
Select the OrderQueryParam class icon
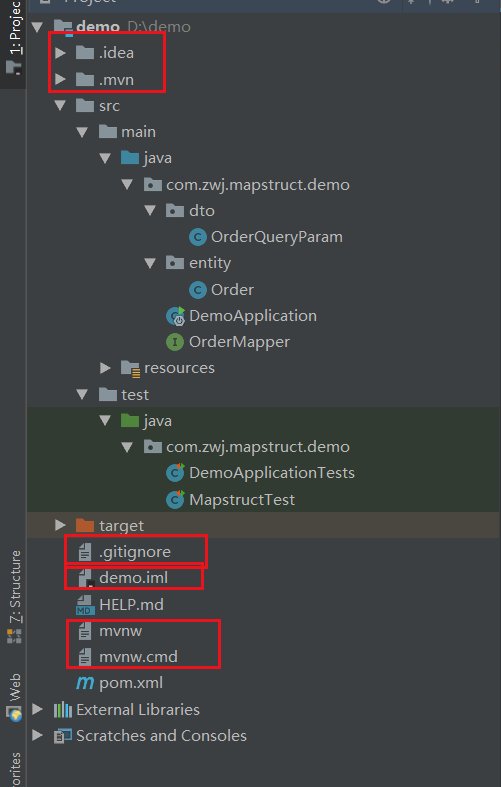[198, 237]
